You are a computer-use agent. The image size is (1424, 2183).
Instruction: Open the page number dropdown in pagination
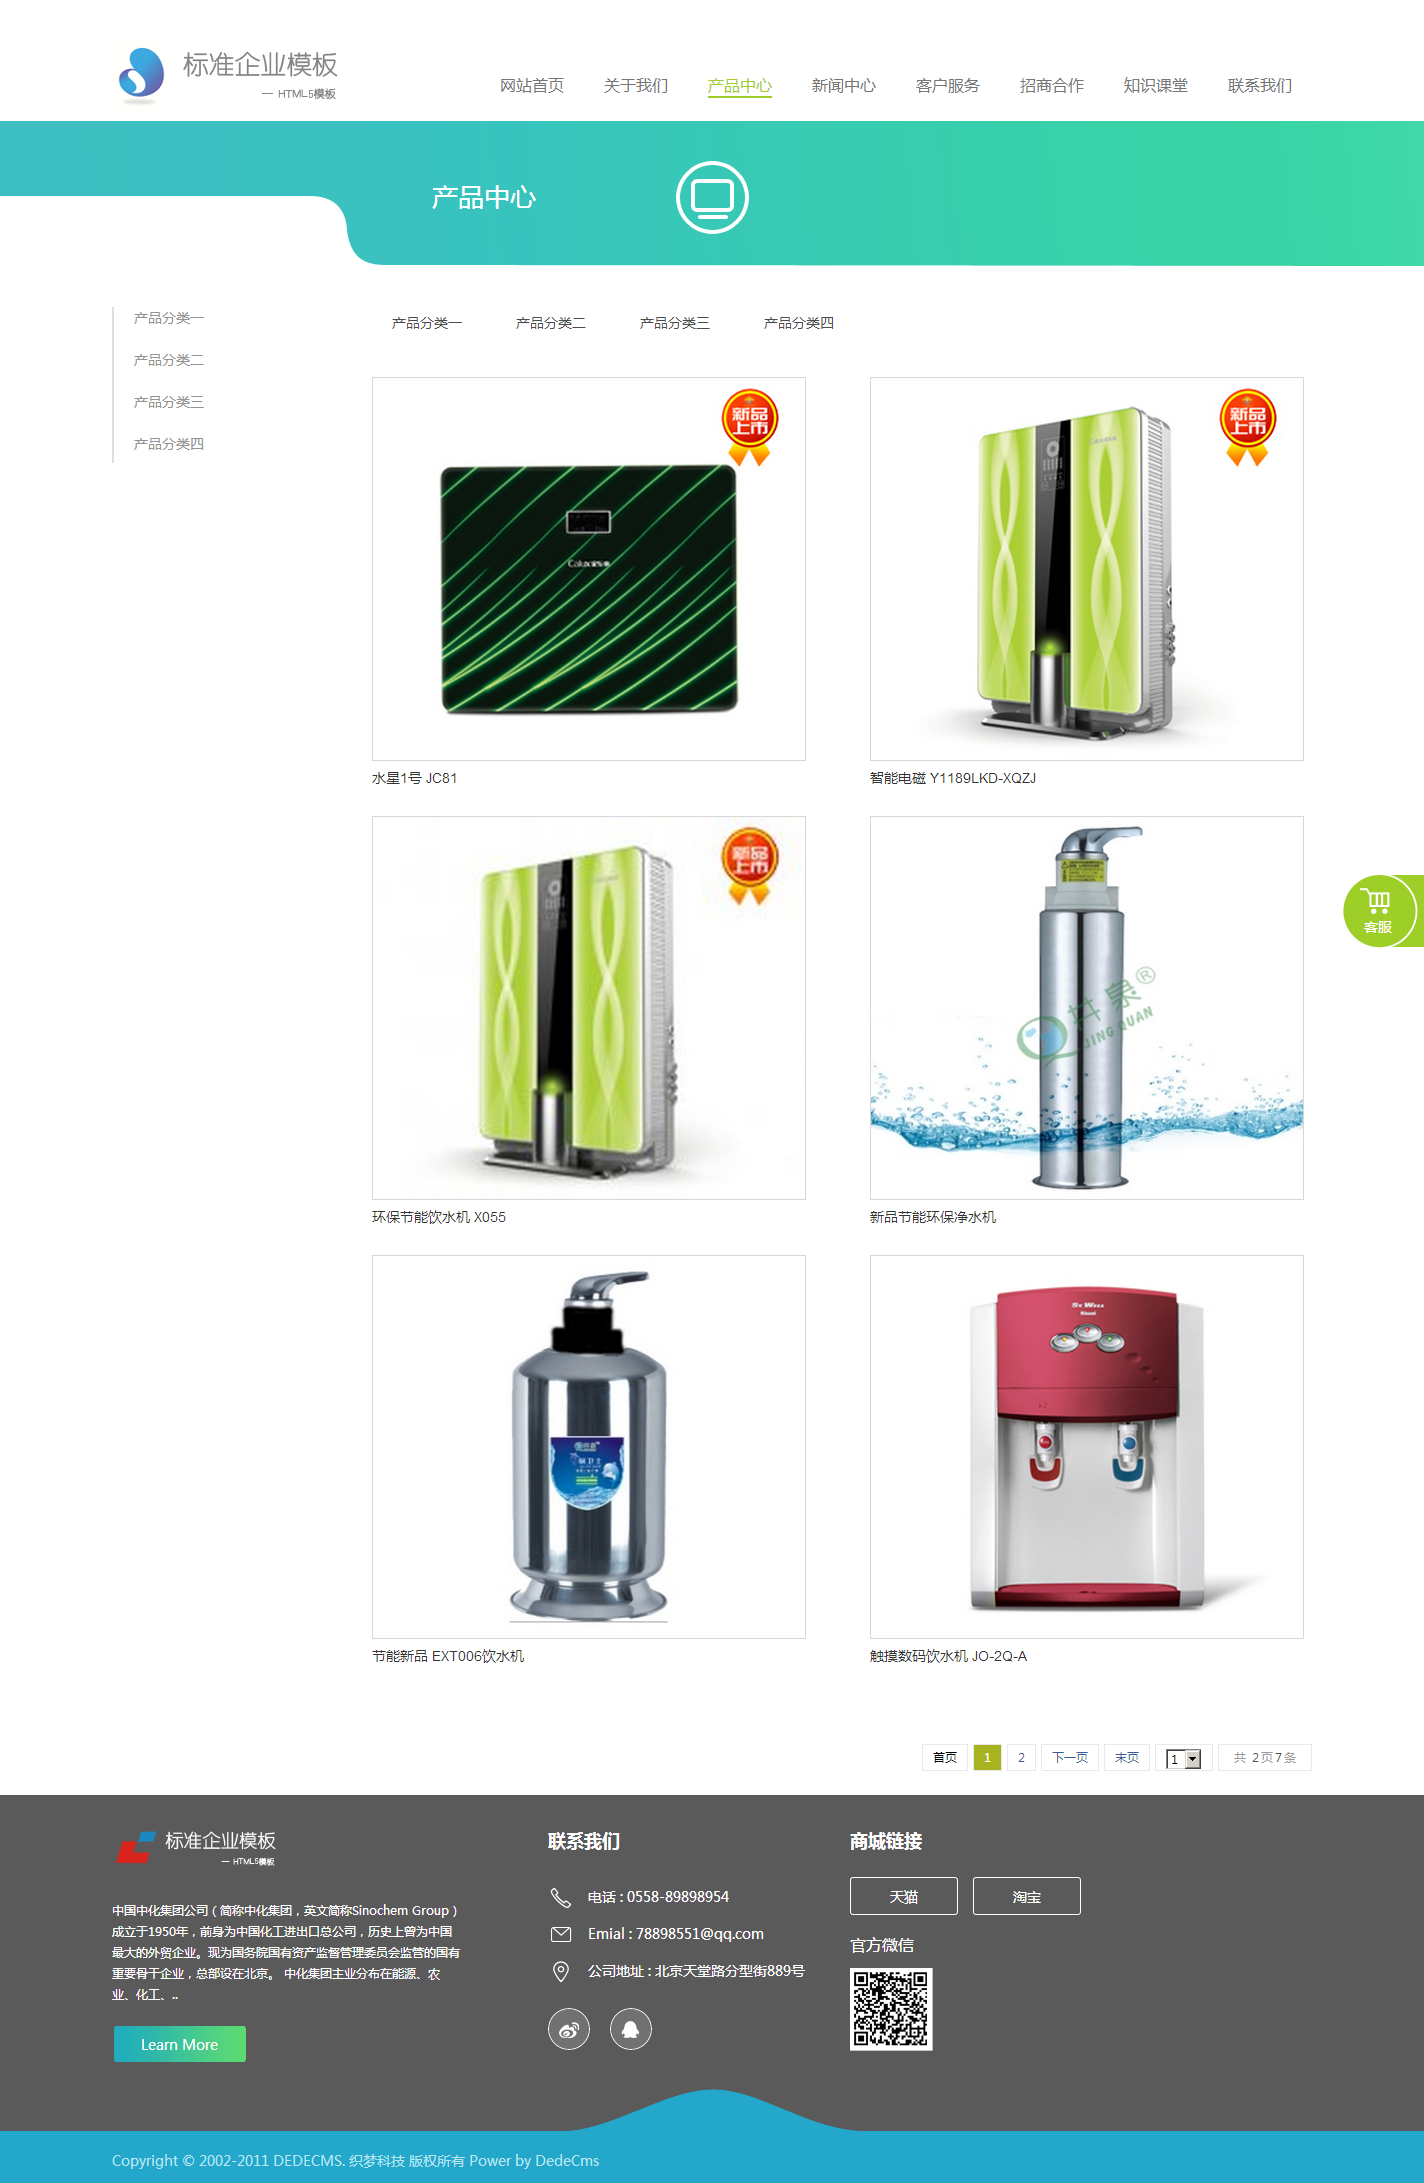1184,1758
